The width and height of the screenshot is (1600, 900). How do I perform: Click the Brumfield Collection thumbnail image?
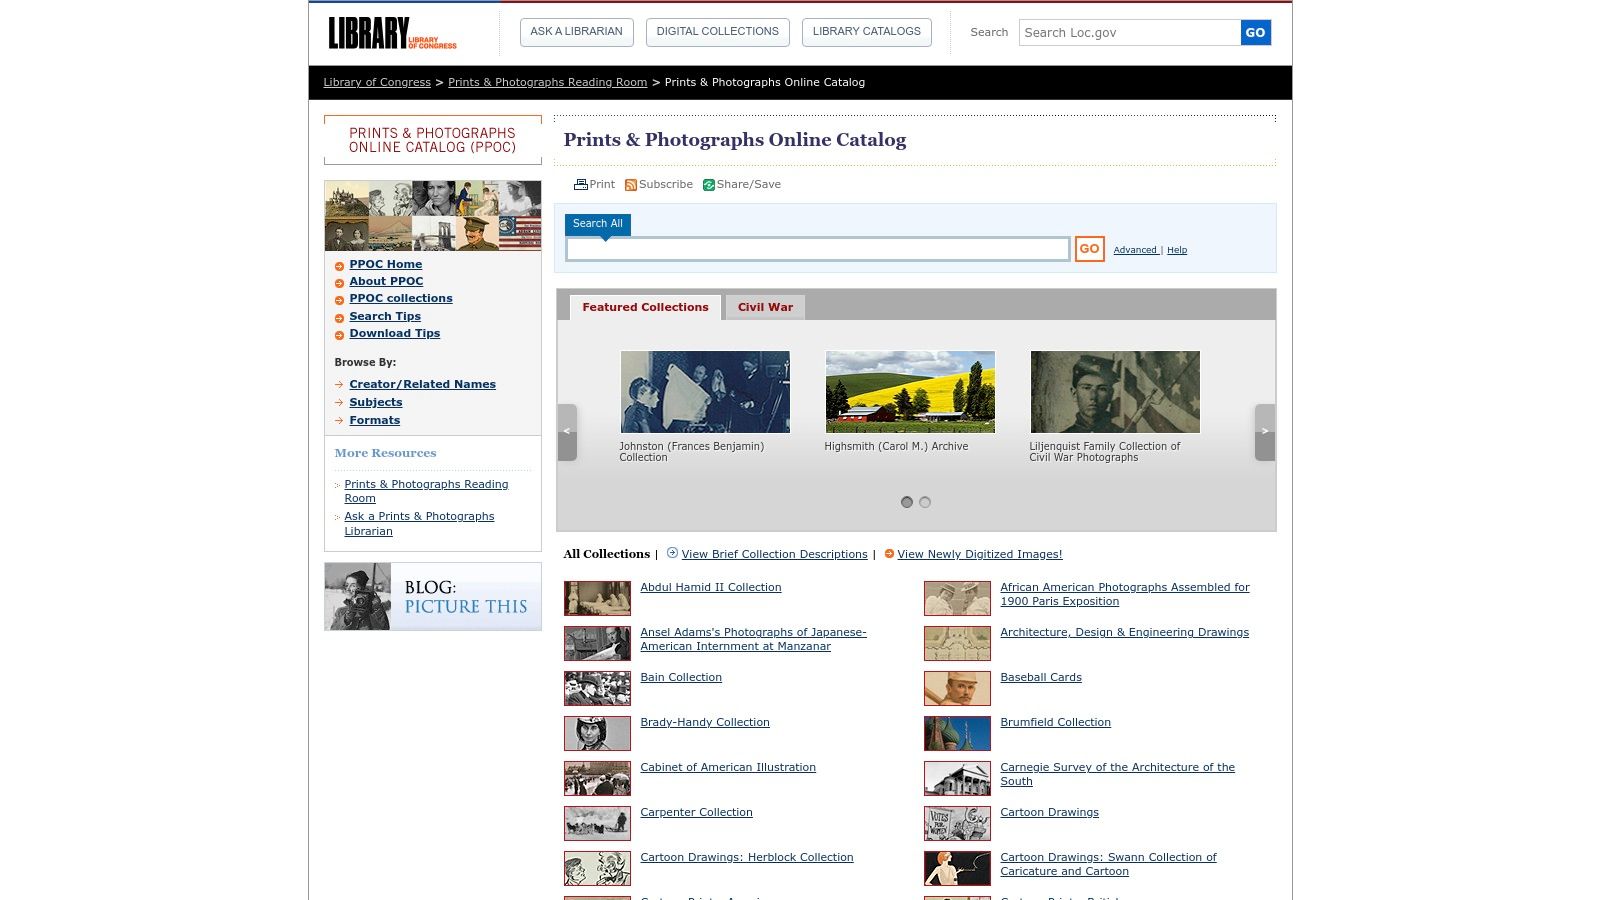click(x=957, y=733)
